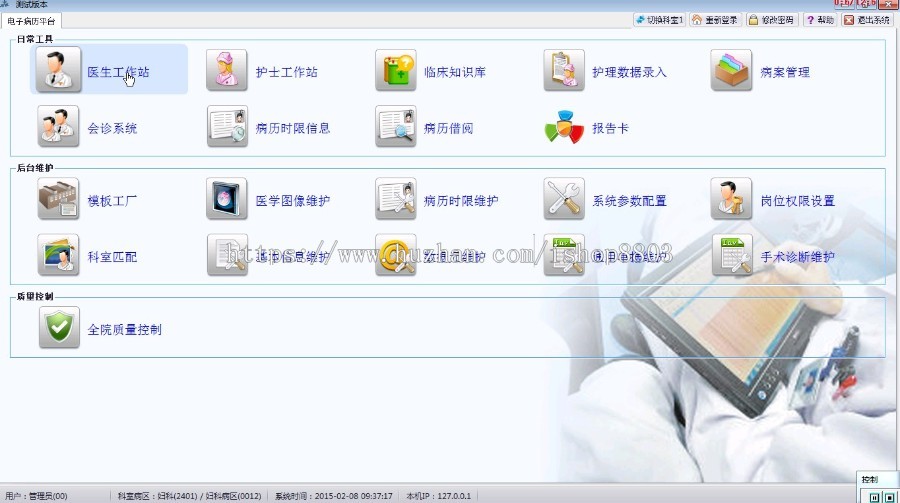
Task: Open 病历时限信息 module
Action: click(x=268, y=126)
